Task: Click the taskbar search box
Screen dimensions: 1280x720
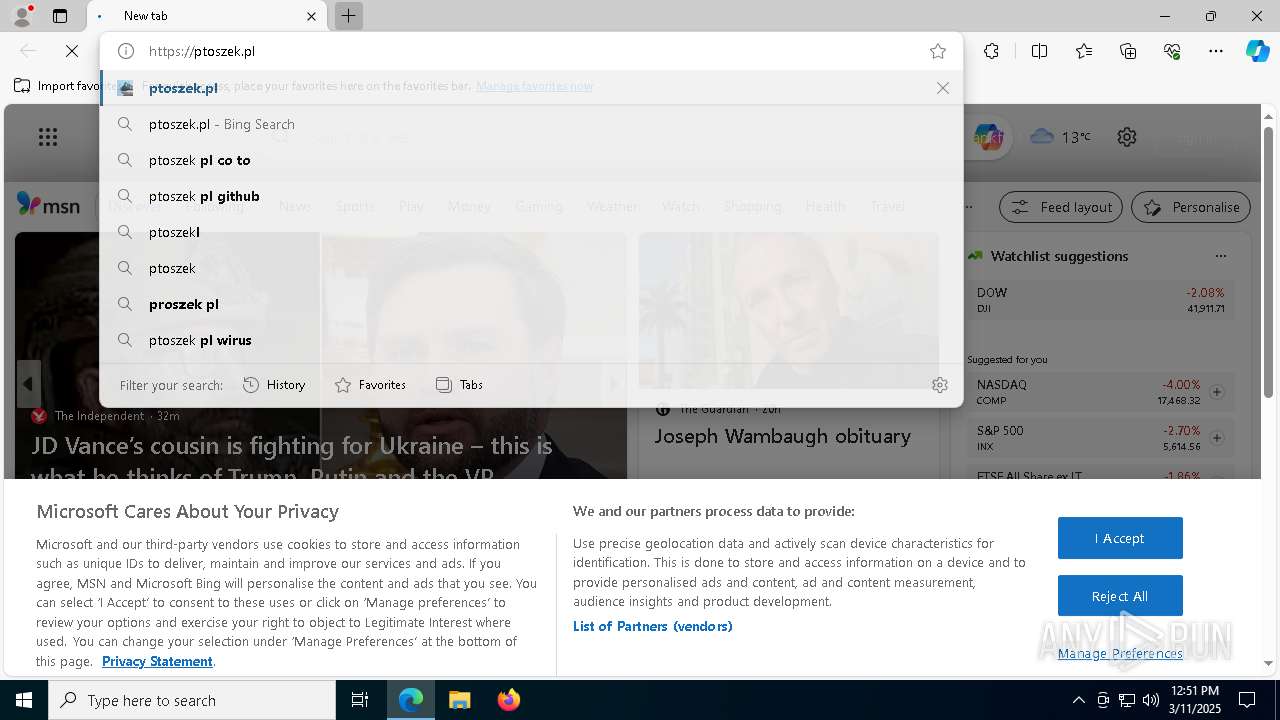Action: click(192, 700)
